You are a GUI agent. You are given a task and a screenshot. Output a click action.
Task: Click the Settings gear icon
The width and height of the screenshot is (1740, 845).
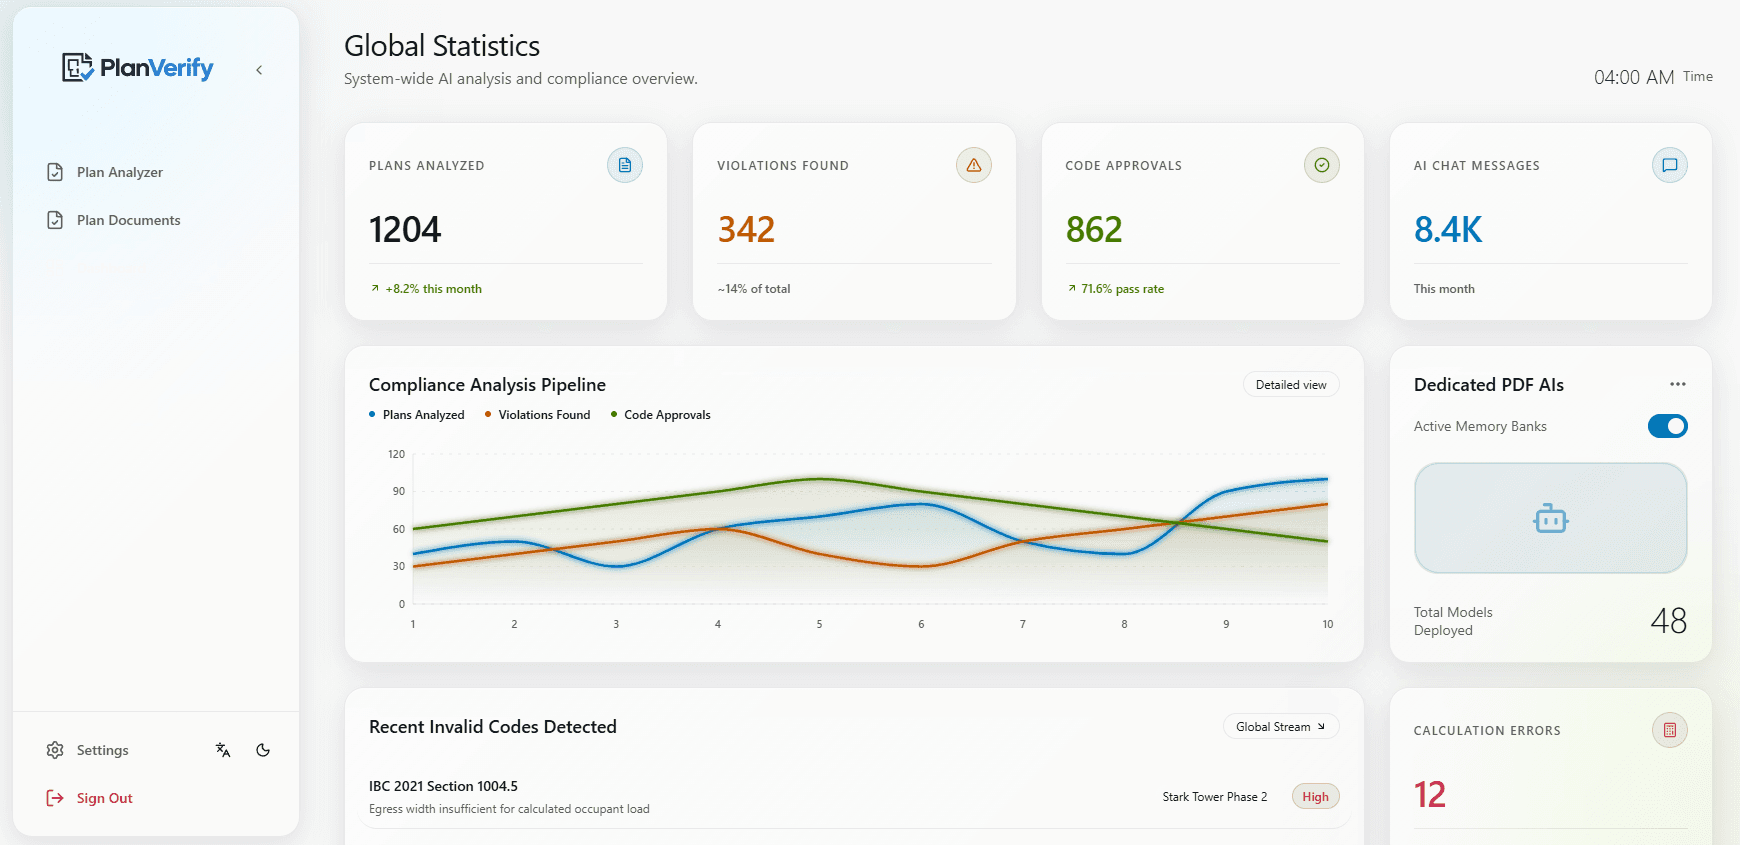(x=55, y=750)
